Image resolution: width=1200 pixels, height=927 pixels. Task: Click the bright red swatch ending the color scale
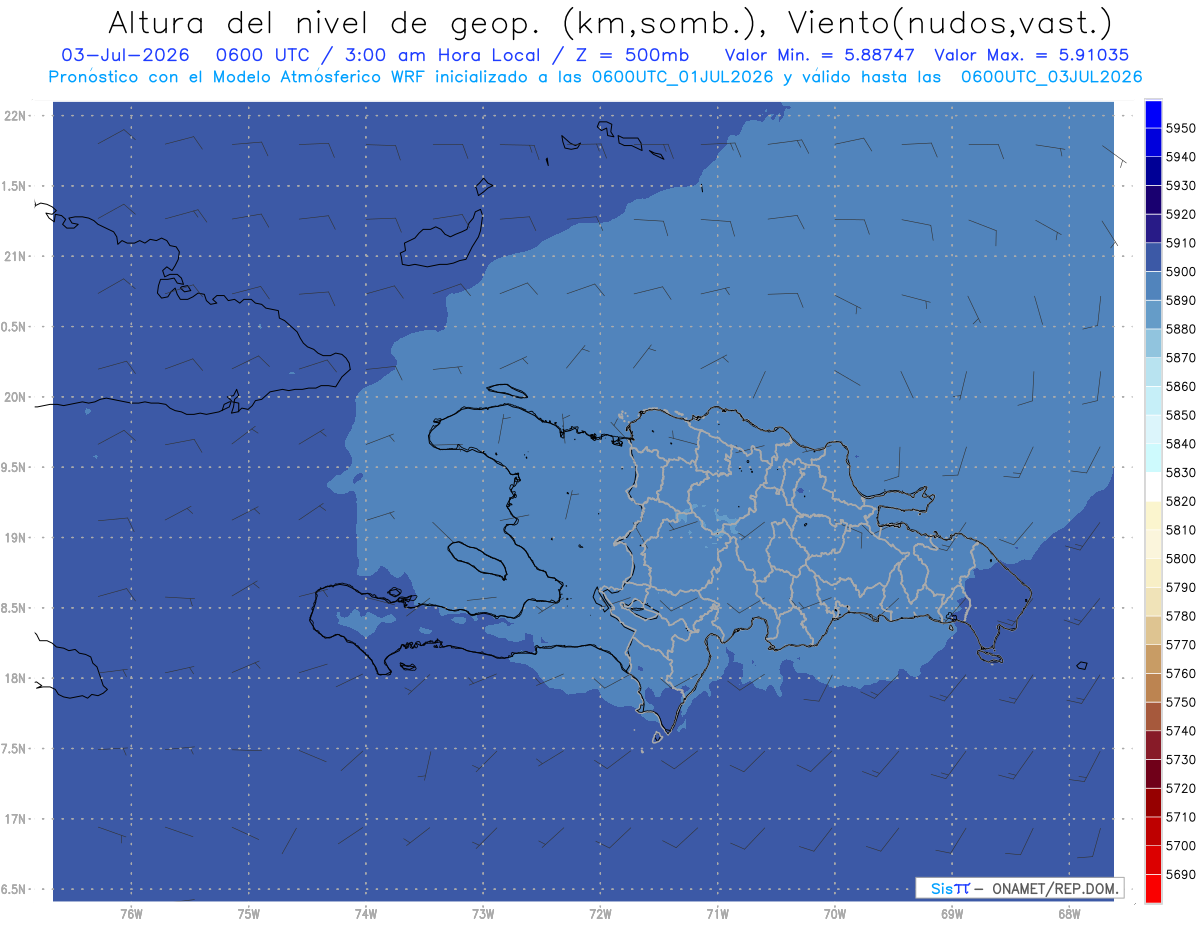click(1152, 888)
